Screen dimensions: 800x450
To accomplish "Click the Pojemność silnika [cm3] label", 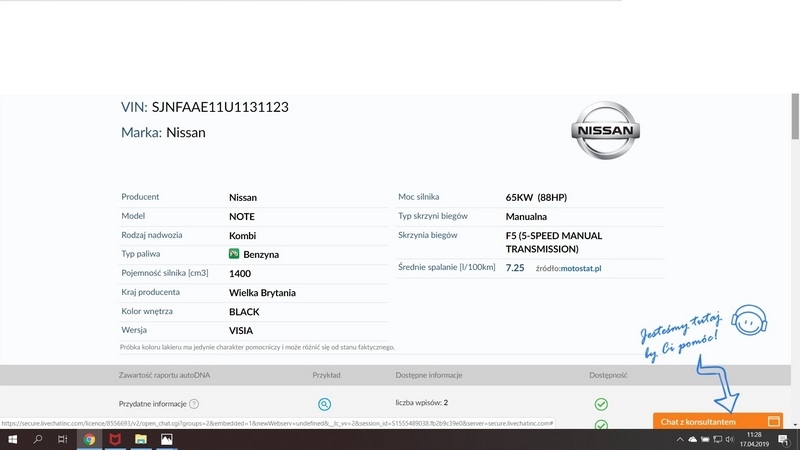I will tap(165, 273).
